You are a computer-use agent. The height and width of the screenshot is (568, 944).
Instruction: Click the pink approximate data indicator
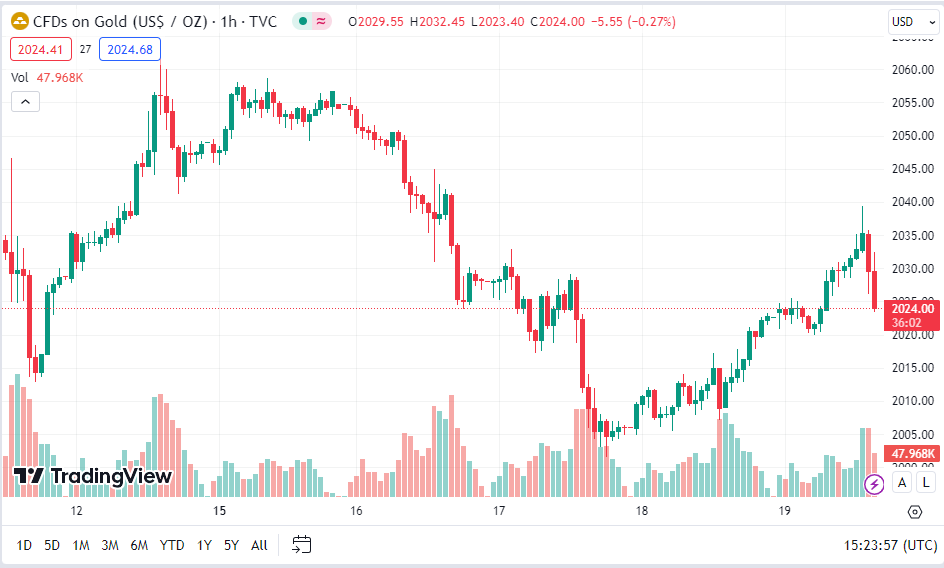[x=321, y=22]
